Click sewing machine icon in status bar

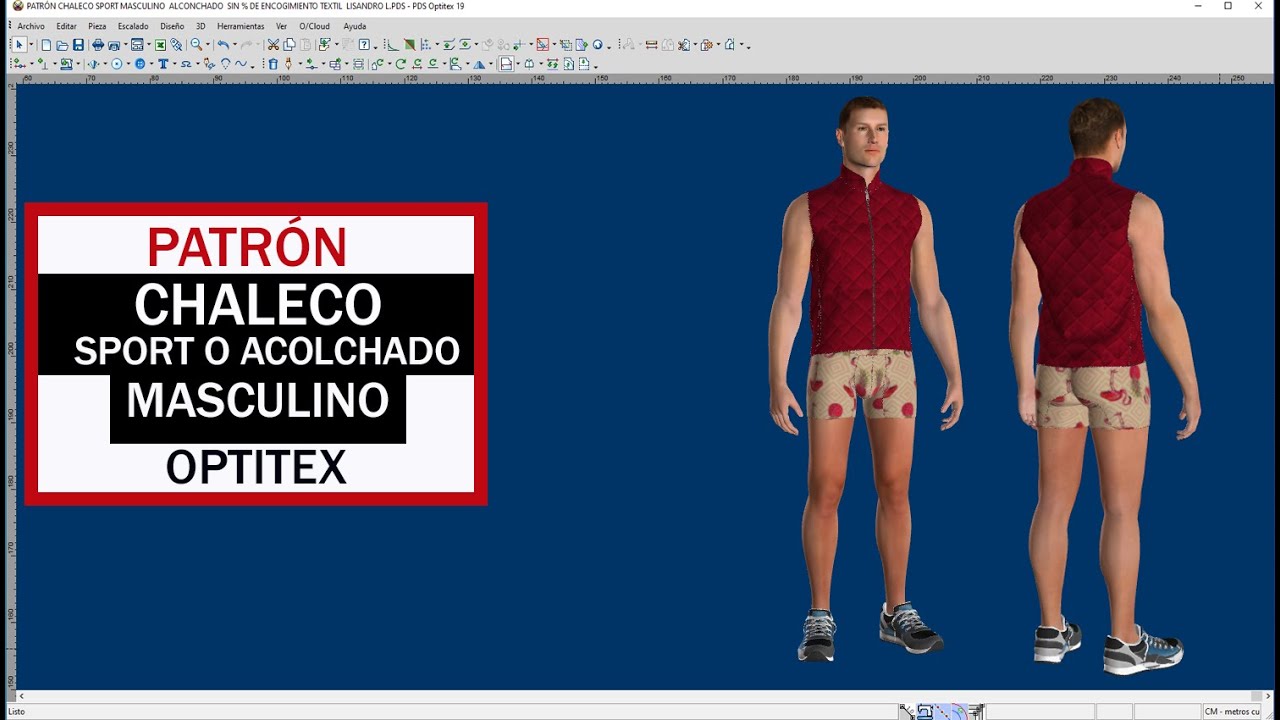[x=925, y=711]
